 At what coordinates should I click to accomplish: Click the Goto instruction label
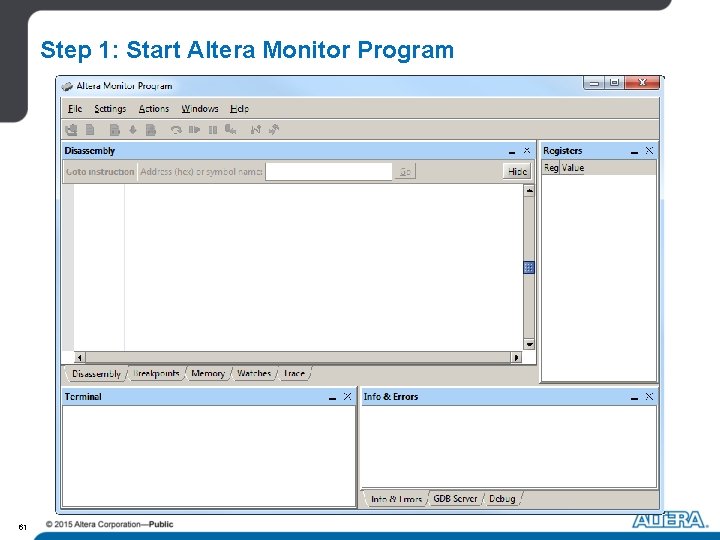[100, 172]
